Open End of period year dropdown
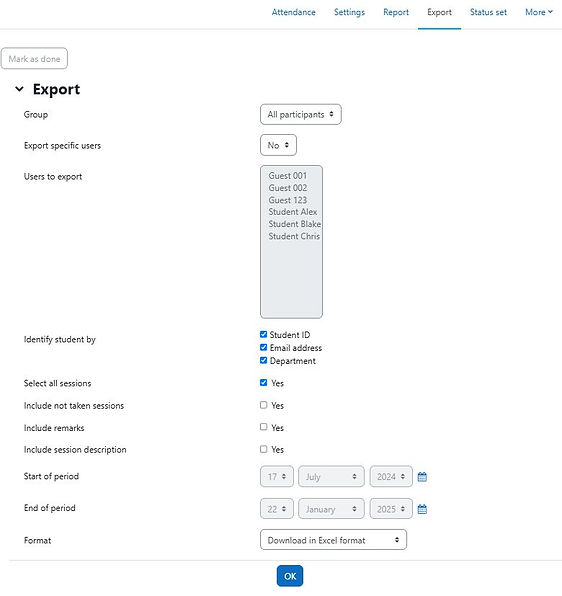Image resolution: width=562 pixels, height=596 pixels. pos(391,509)
